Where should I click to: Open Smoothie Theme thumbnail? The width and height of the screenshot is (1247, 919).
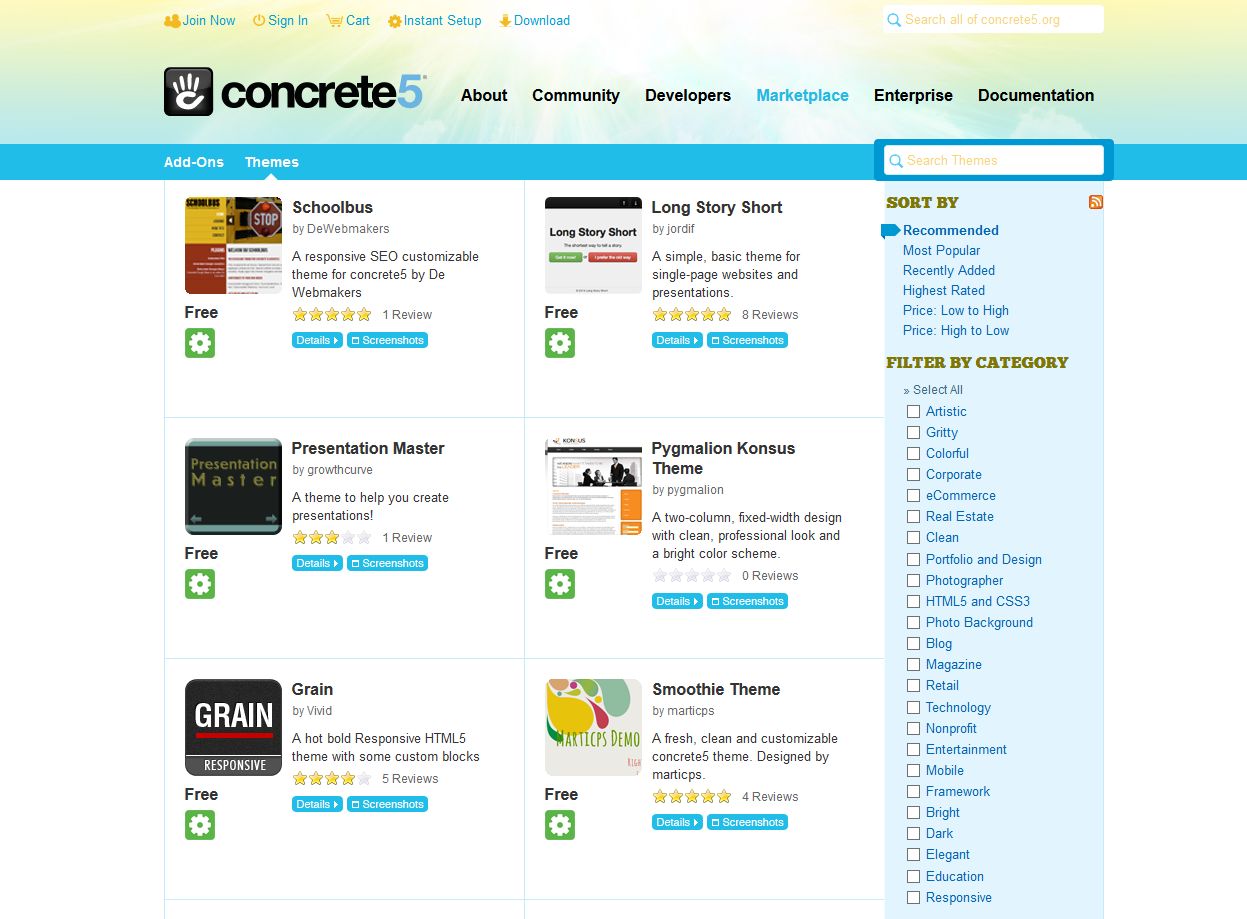pos(593,727)
